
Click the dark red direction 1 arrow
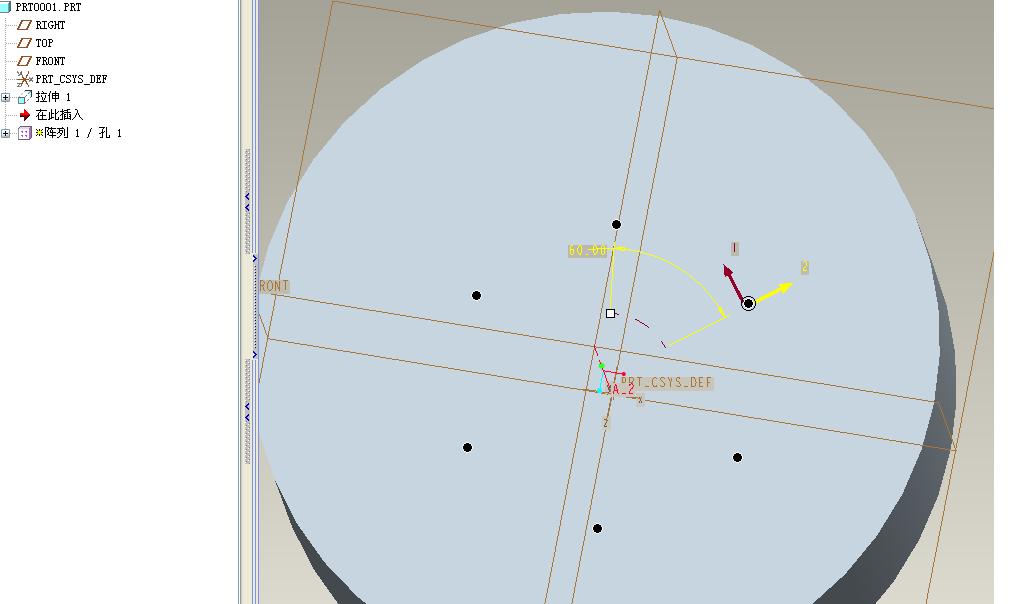(x=733, y=282)
